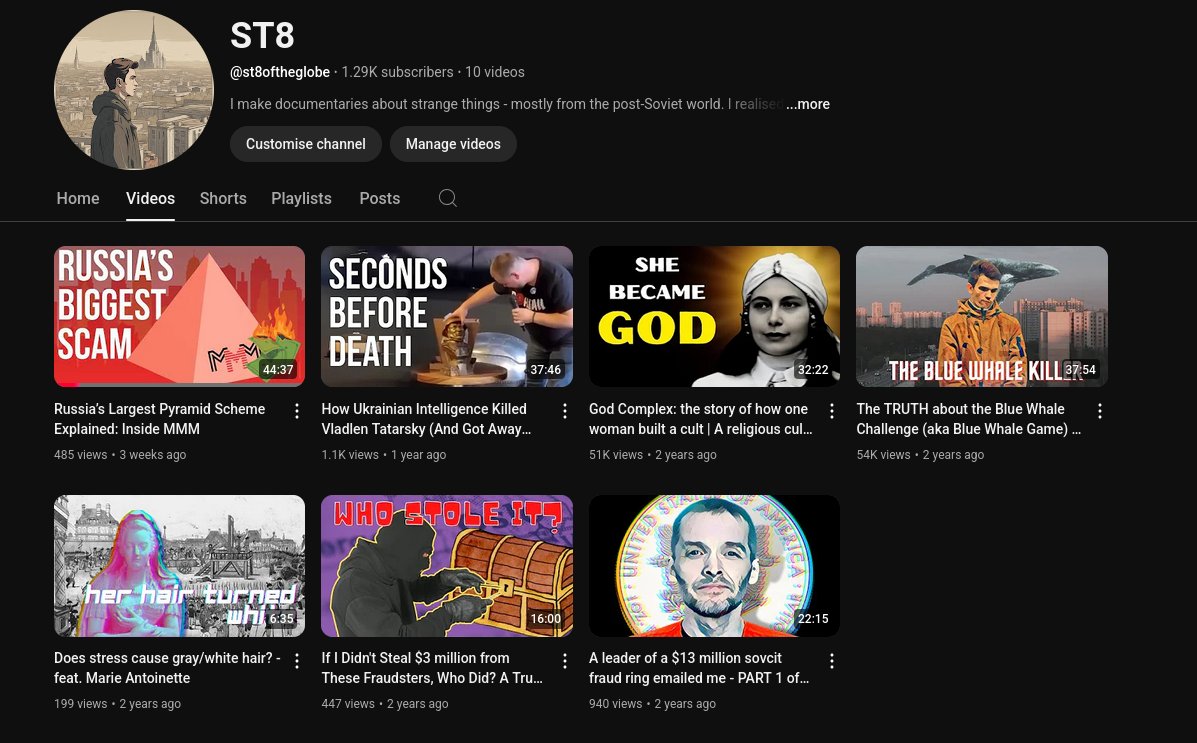1197x743 pixels.
Task: Click the @st8oftheglobe channel handle
Action: (x=279, y=72)
